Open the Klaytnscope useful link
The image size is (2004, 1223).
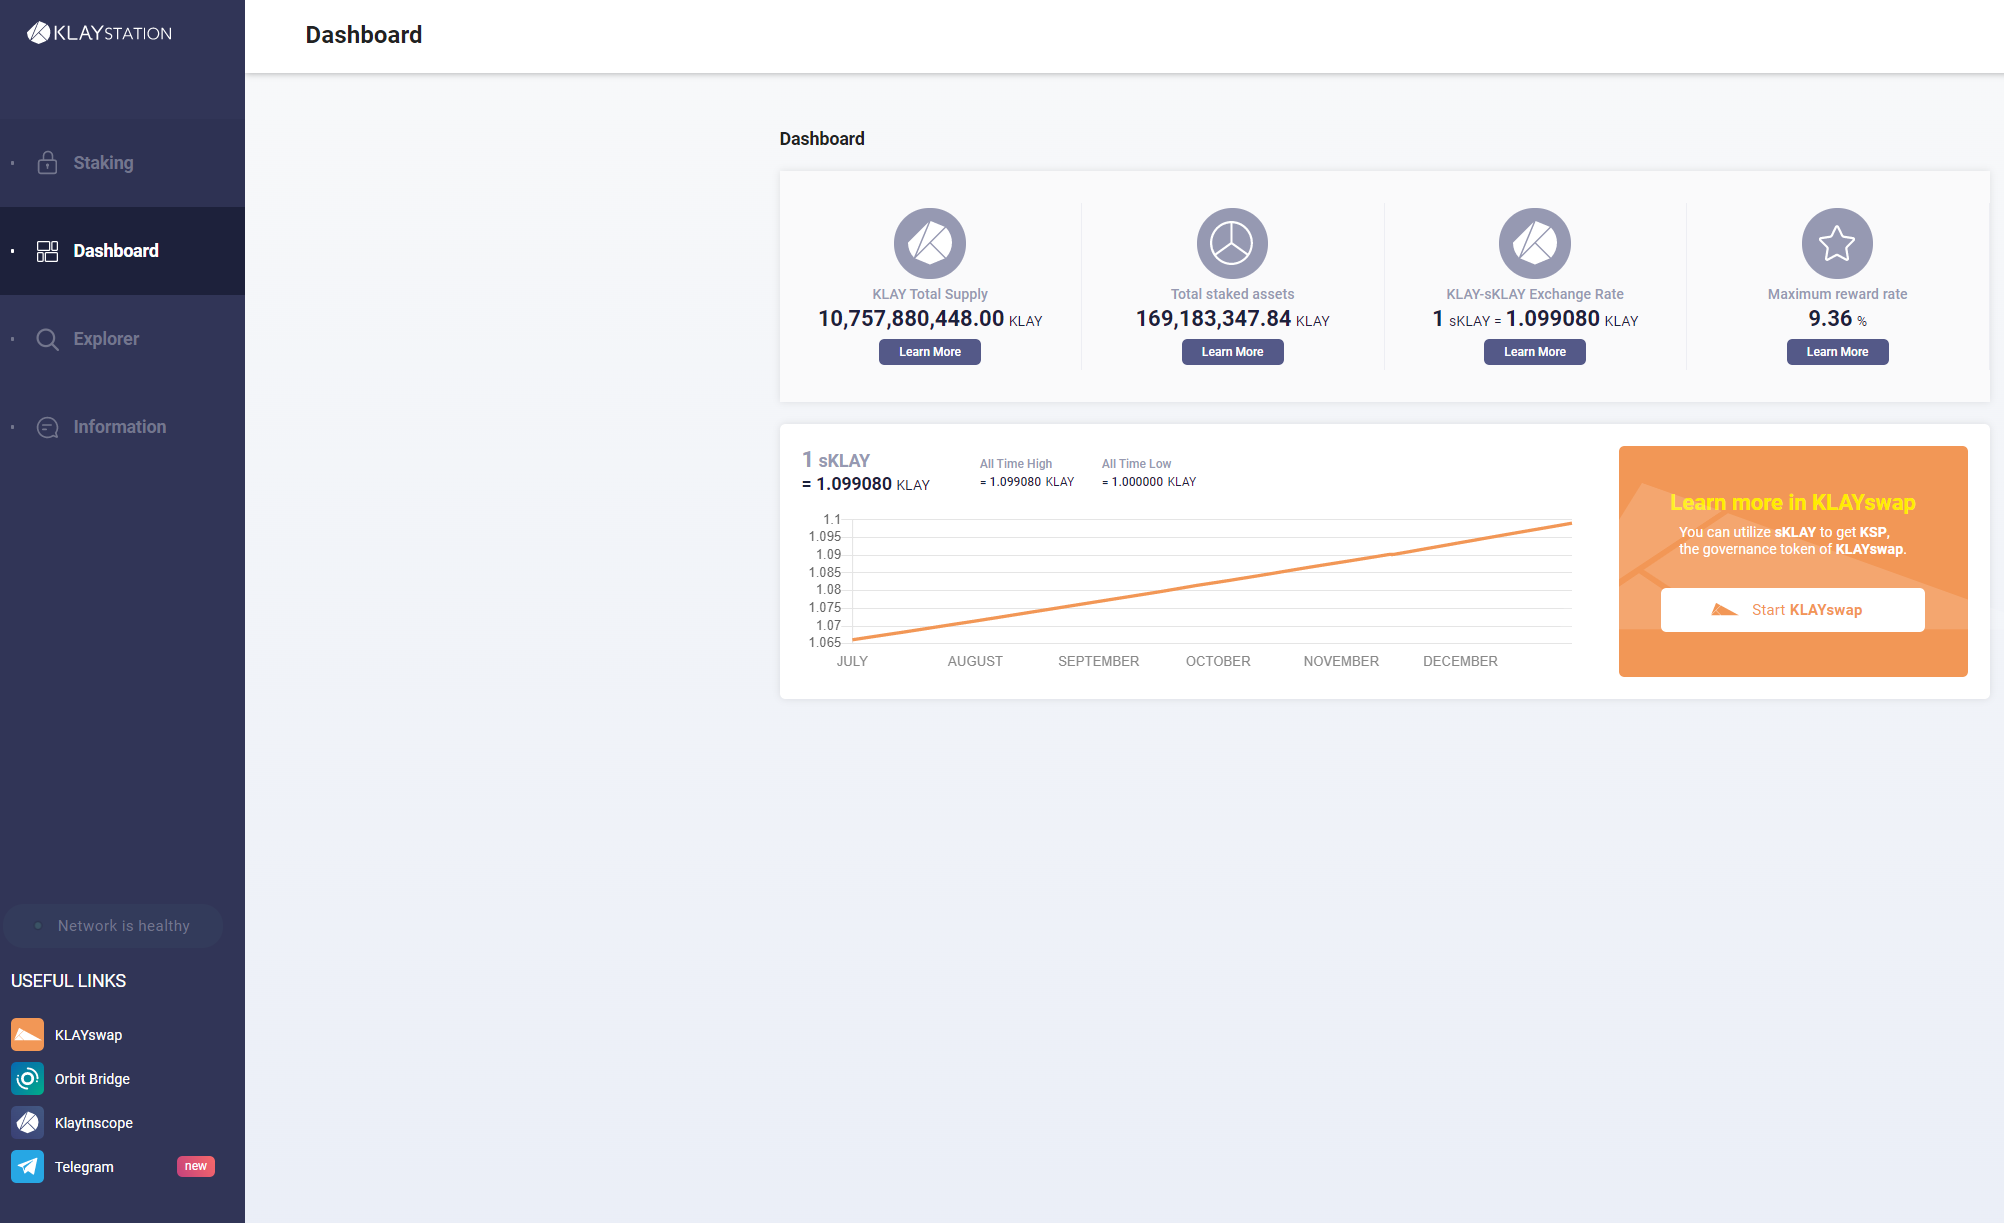pos(93,1123)
